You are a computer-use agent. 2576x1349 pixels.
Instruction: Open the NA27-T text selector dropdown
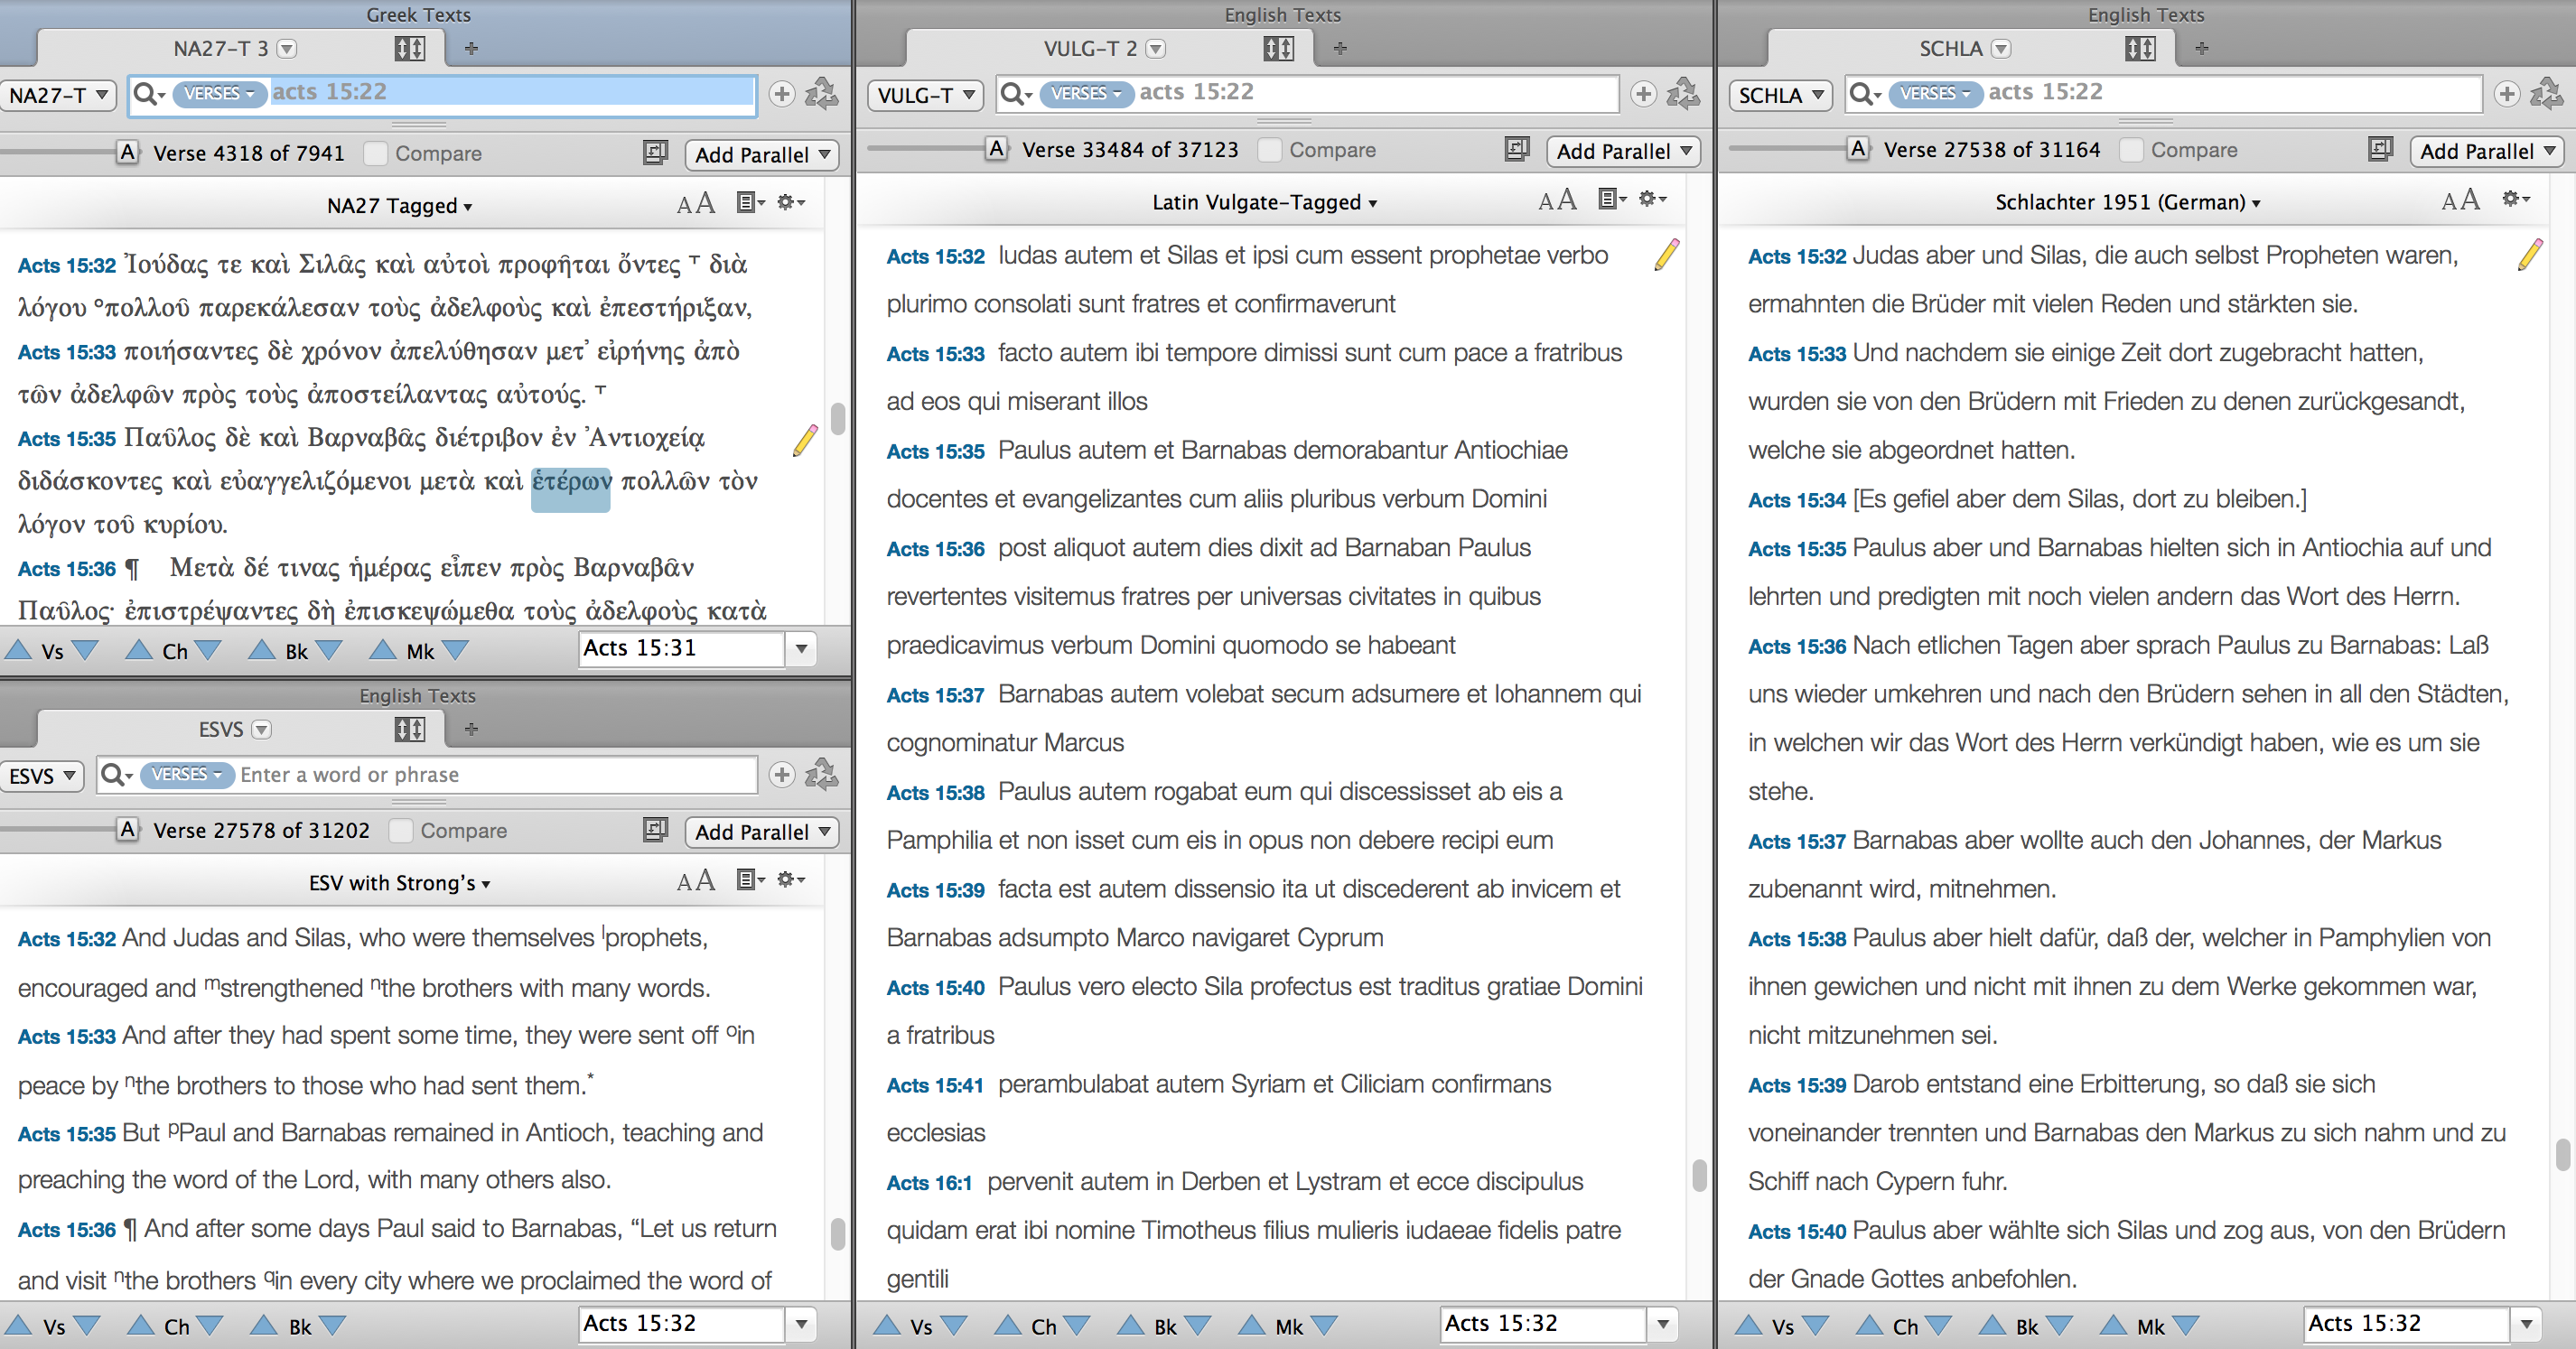coord(59,95)
